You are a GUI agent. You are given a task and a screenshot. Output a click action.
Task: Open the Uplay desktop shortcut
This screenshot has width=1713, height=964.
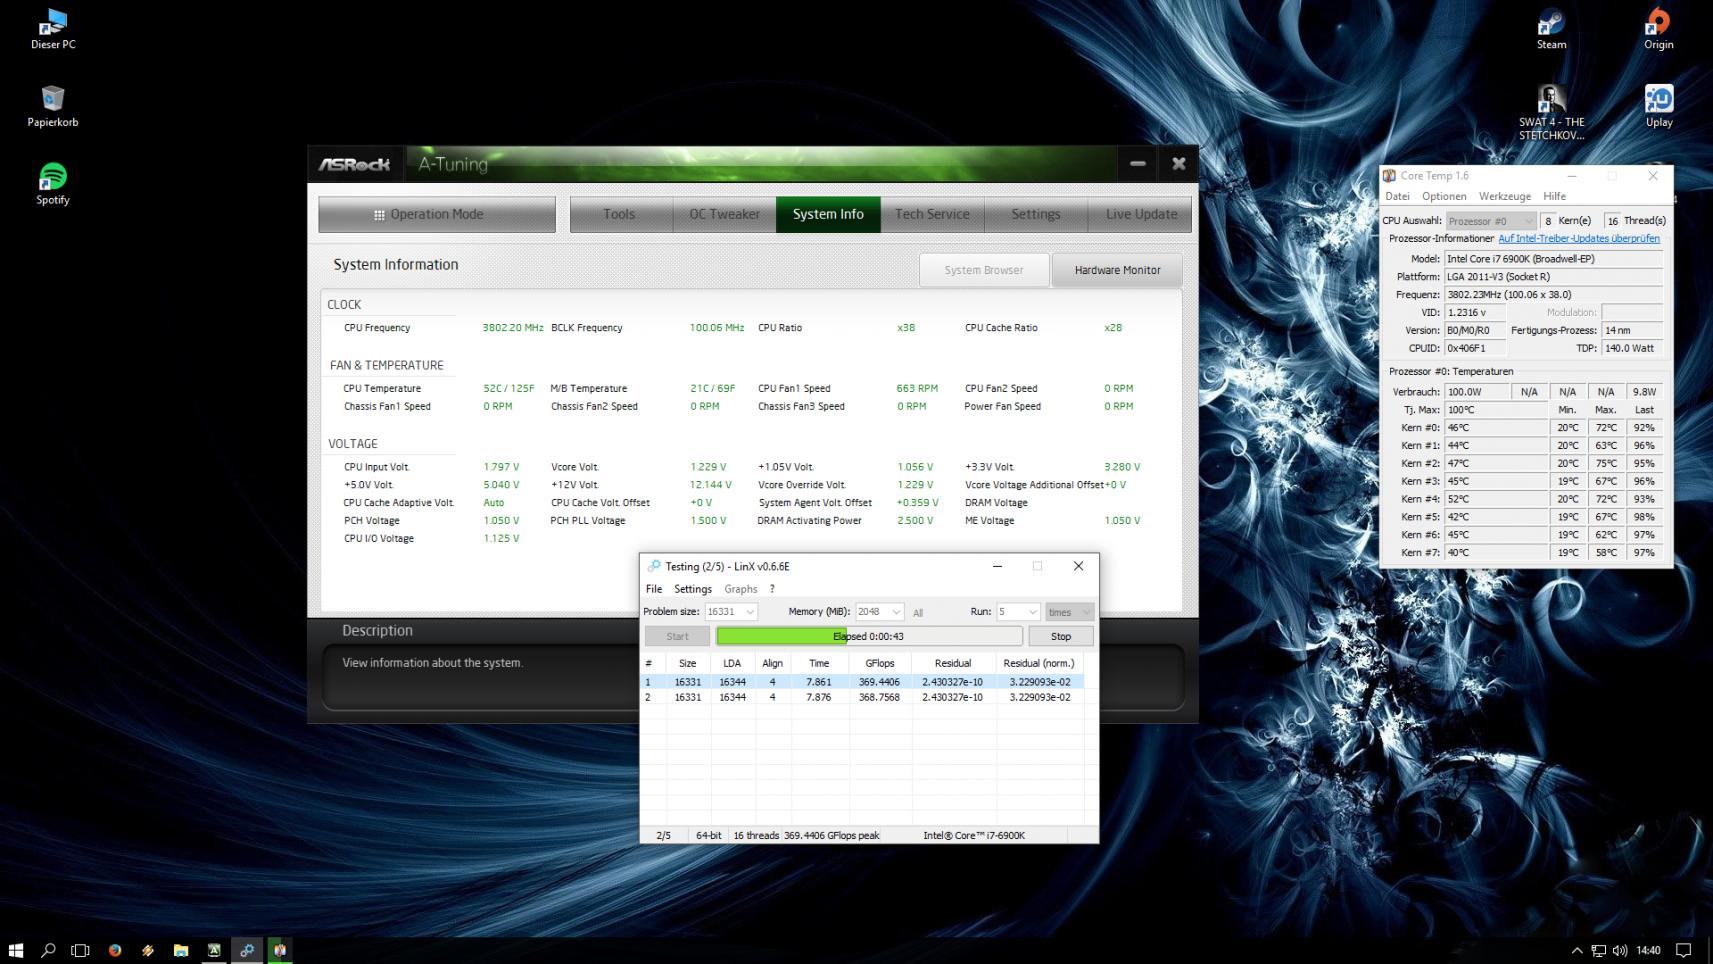(x=1658, y=106)
